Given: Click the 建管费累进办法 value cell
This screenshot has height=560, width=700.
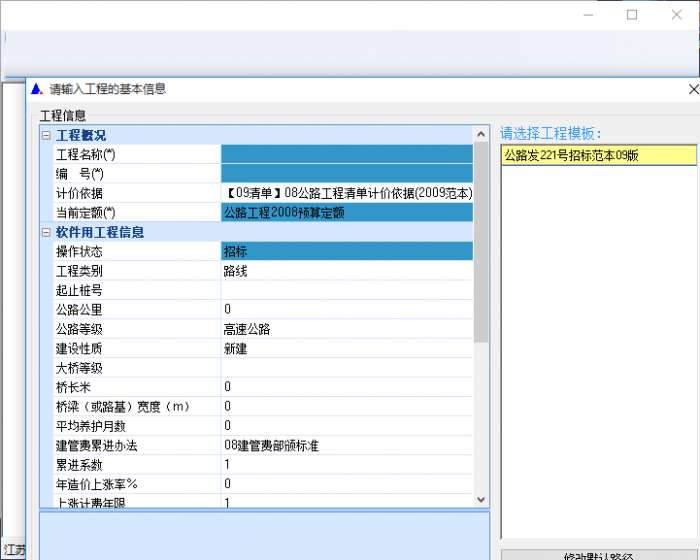Looking at the screenshot, I should point(346,445).
